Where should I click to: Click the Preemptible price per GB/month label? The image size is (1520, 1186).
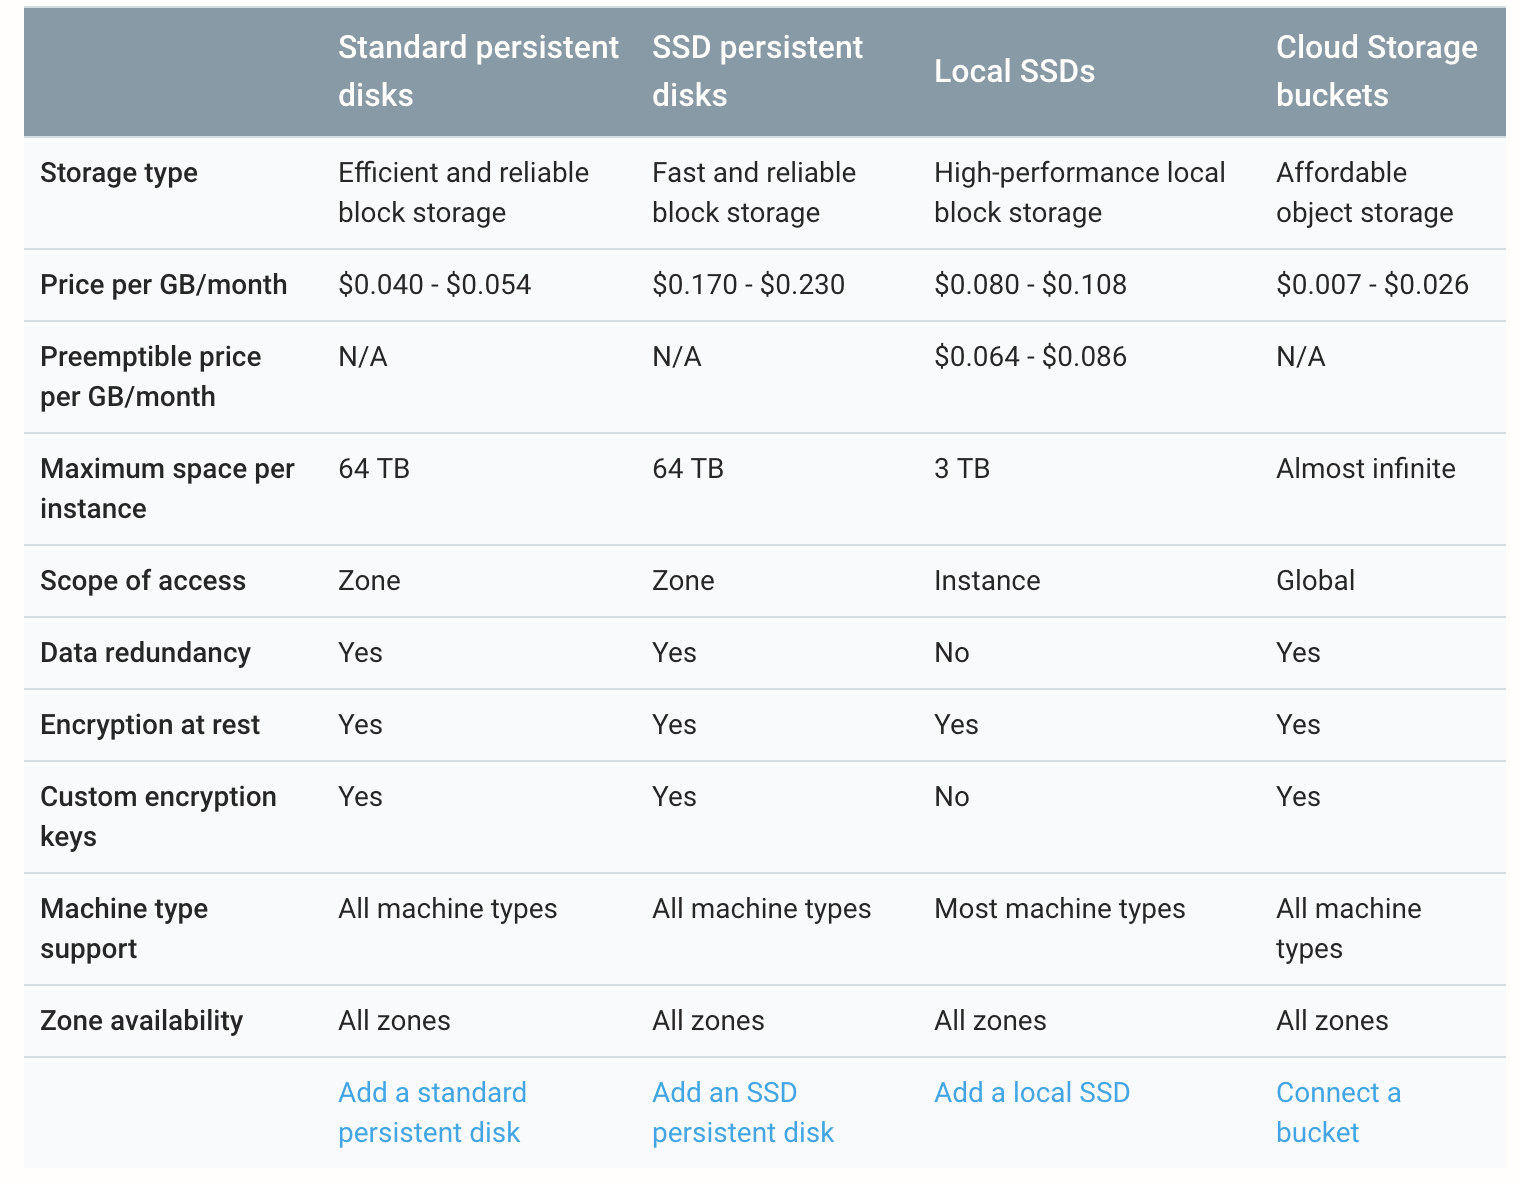[x=150, y=377]
